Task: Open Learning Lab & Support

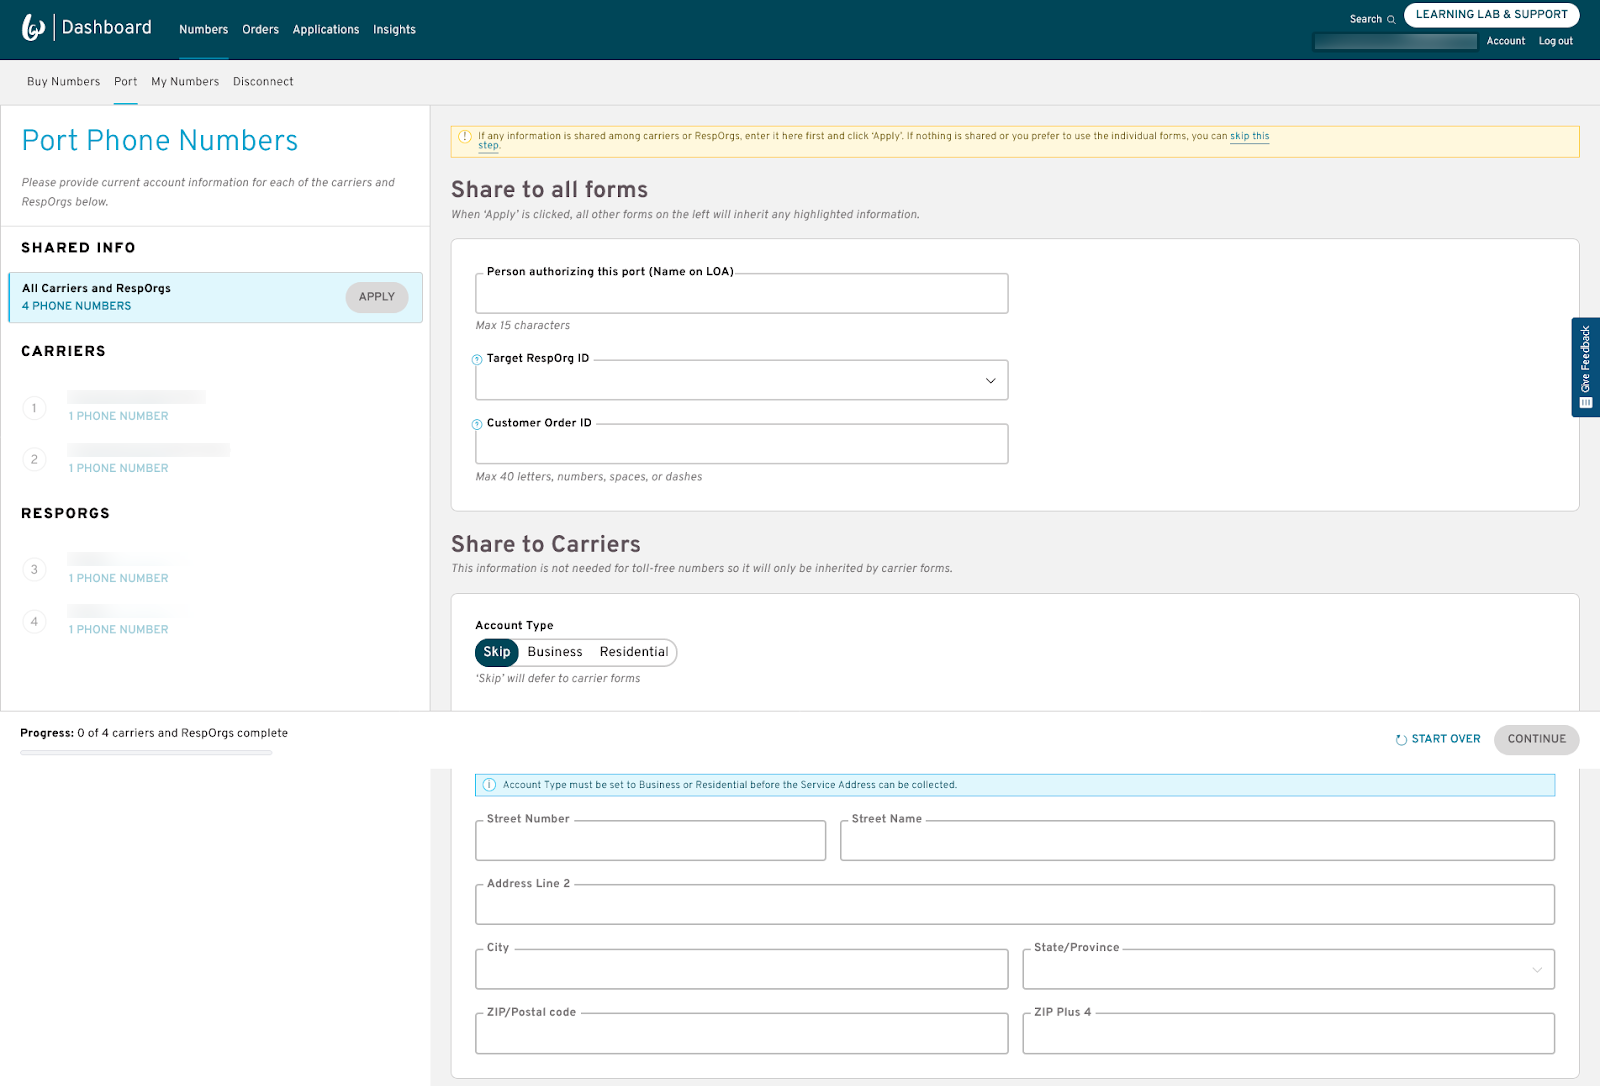Action: click(x=1492, y=15)
